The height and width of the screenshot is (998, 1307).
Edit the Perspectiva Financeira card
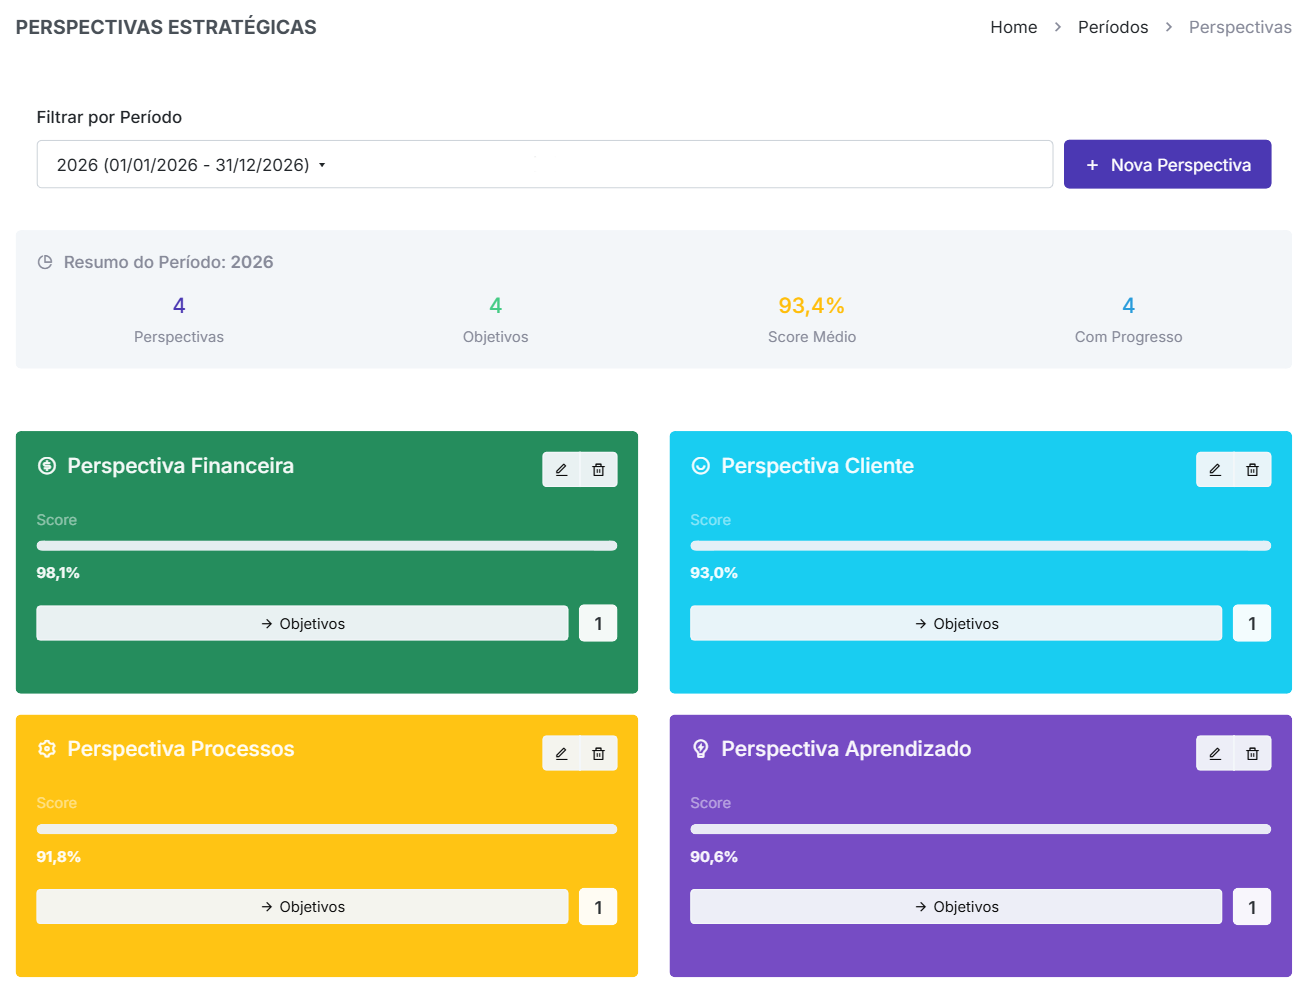(561, 469)
